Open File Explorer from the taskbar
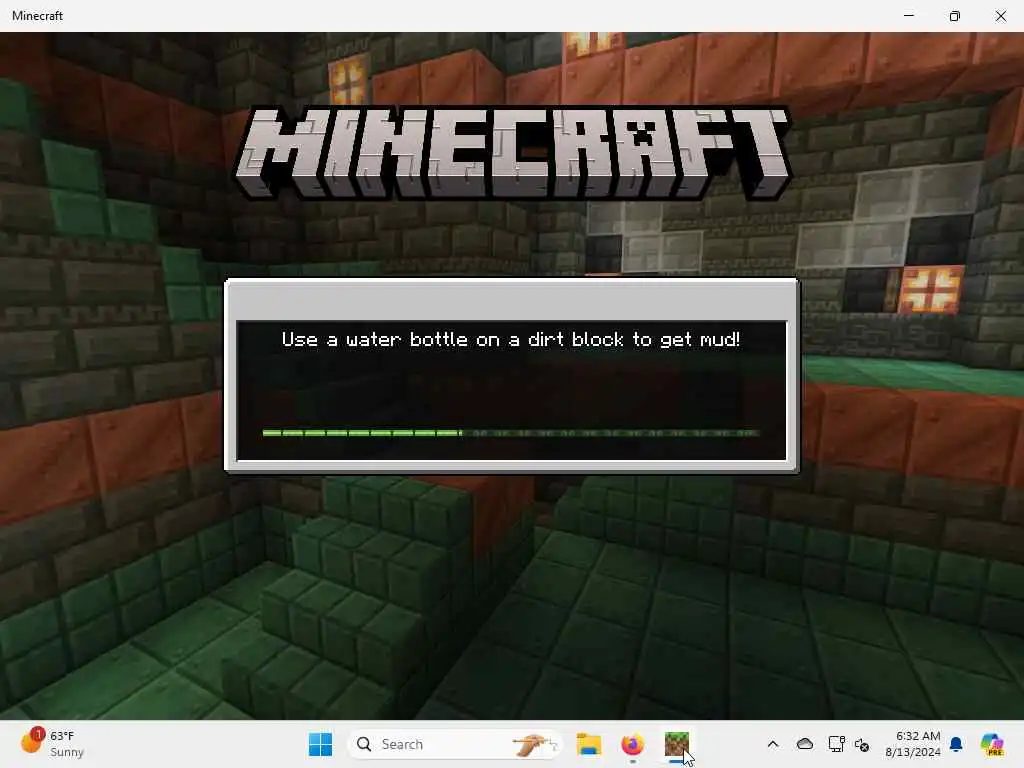Viewport: 1024px width, 768px height. (x=588, y=744)
